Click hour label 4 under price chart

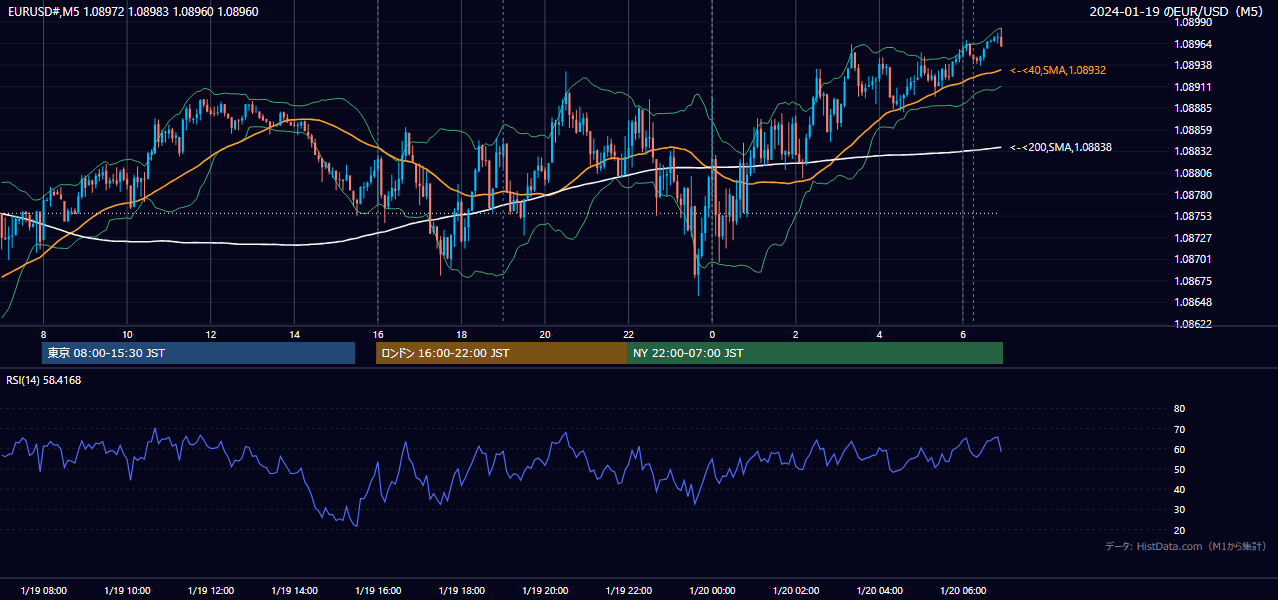tap(879, 334)
